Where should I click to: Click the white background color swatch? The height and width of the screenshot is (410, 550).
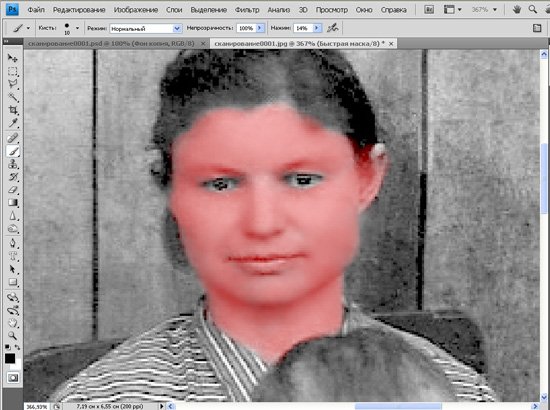(x=18, y=364)
